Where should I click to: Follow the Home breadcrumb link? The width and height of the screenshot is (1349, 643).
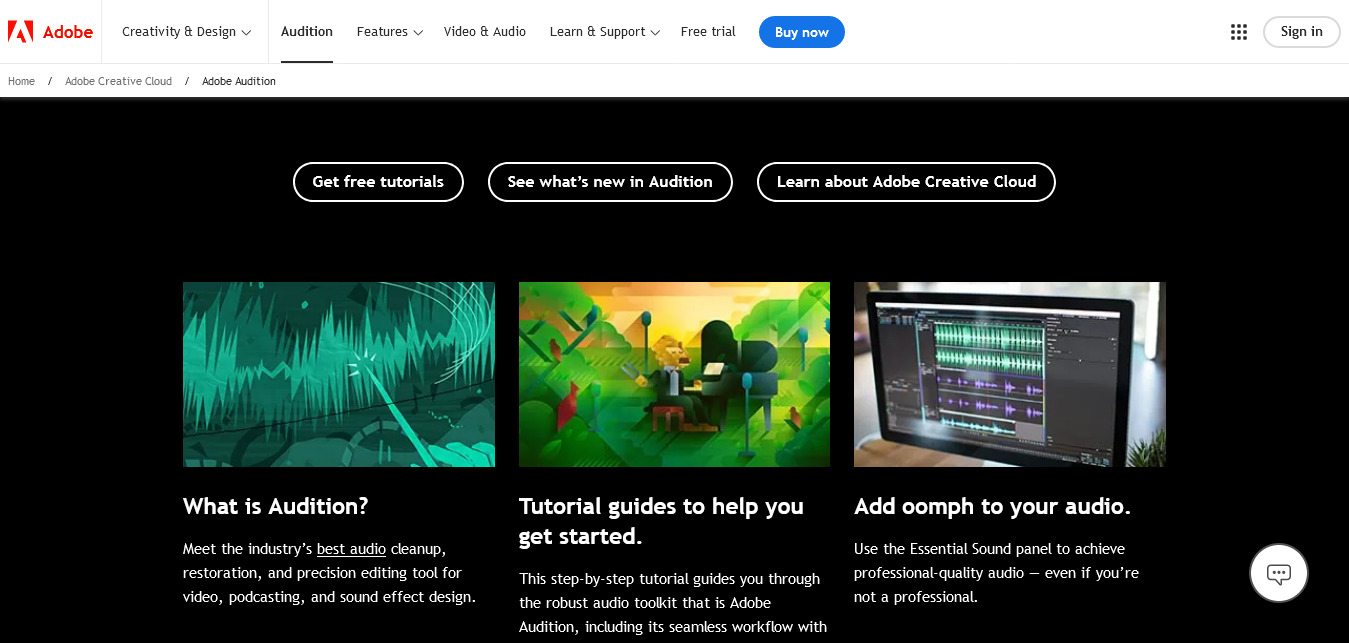coord(21,81)
